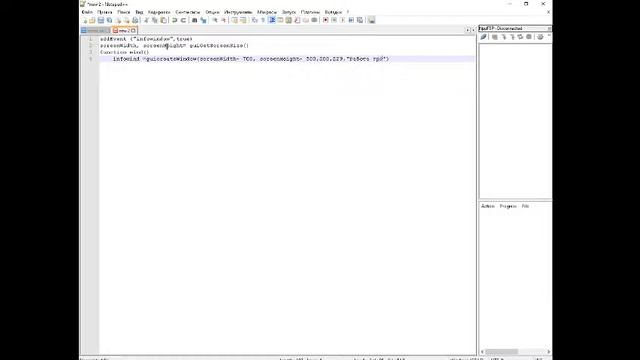Click the Copy toolbar icon
The height and width of the screenshot is (360, 640).
pos(155,20)
